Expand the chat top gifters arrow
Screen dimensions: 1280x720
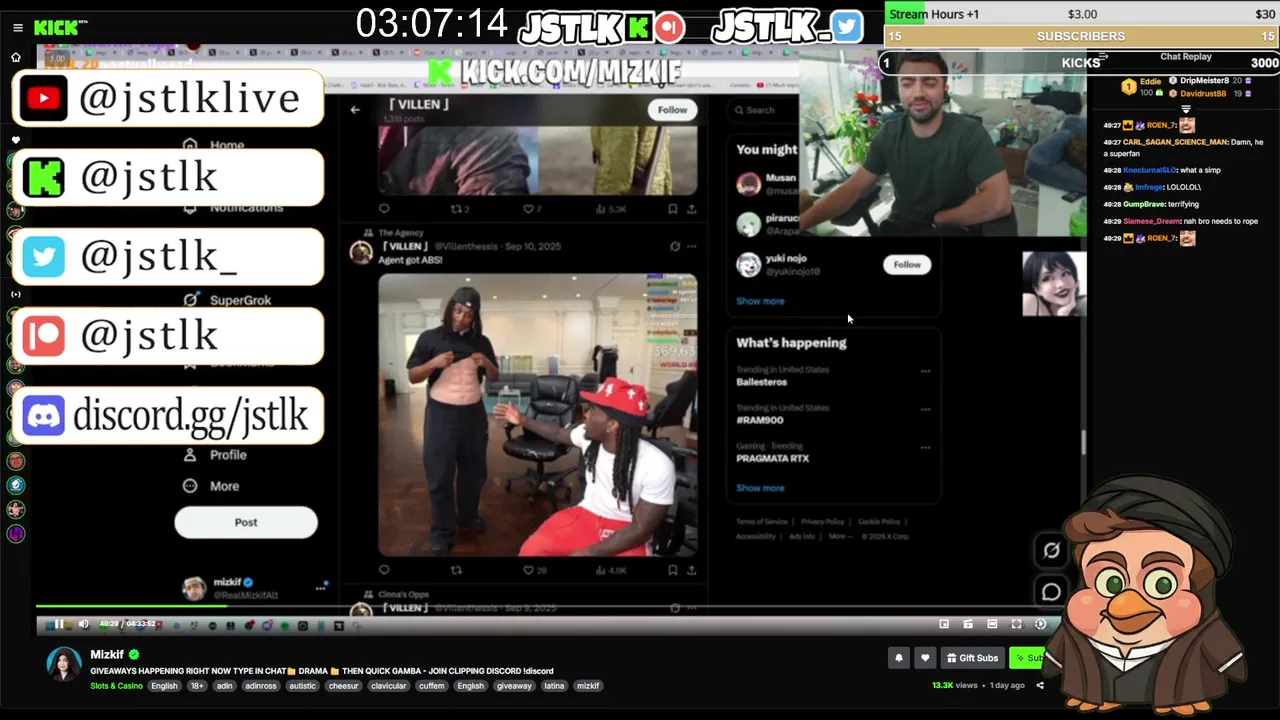coord(1186,109)
